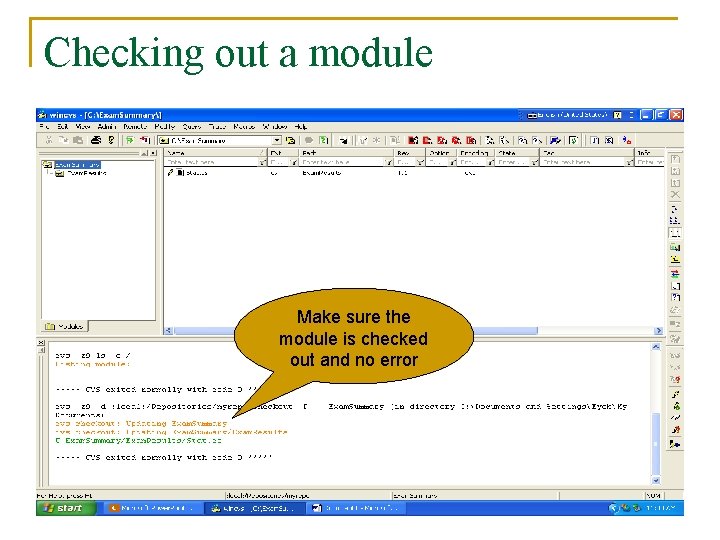Sort files by the Path column header
This screenshot has height=540, width=720.
347,152
